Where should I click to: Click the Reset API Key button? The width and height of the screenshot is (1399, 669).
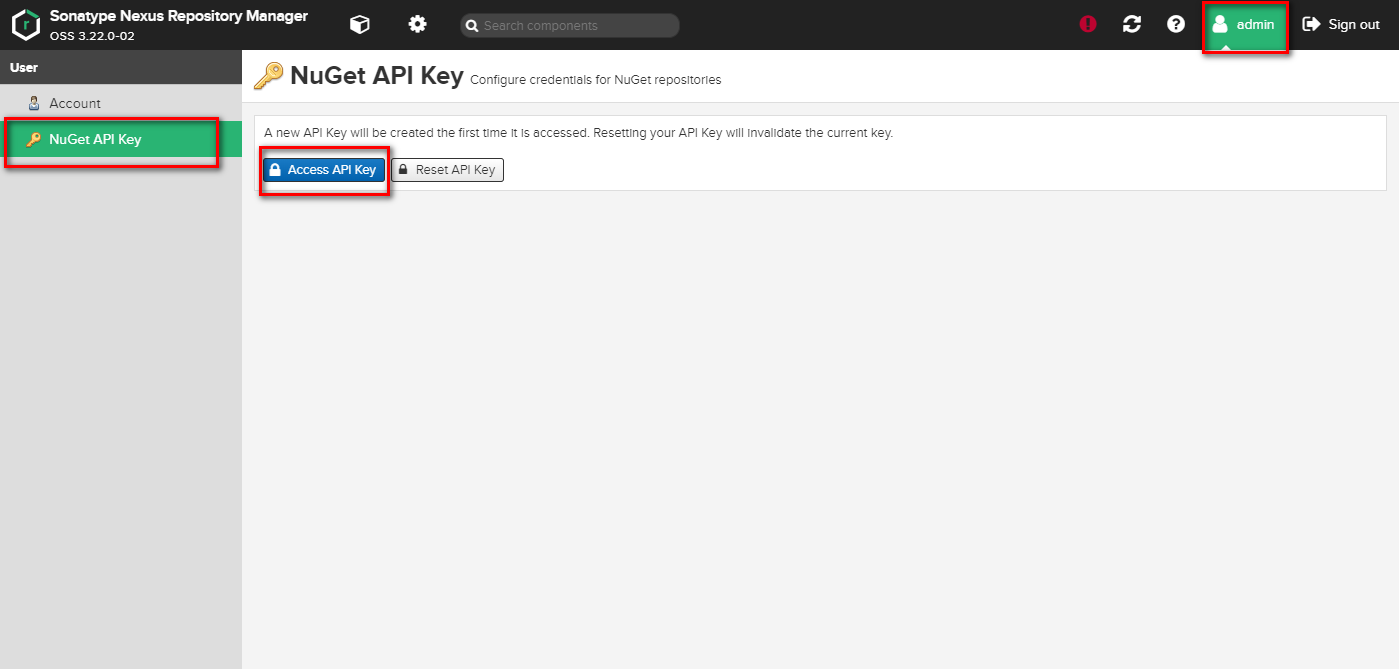(x=447, y=170)
